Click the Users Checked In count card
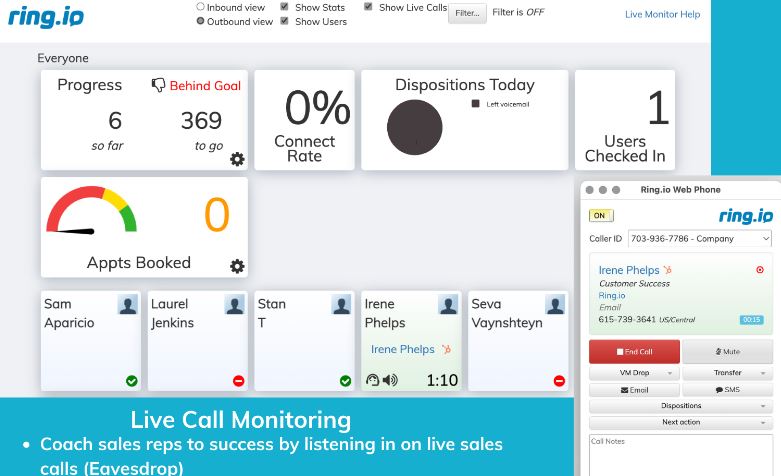Screen dimensions: 781x476 pos(625,120)
